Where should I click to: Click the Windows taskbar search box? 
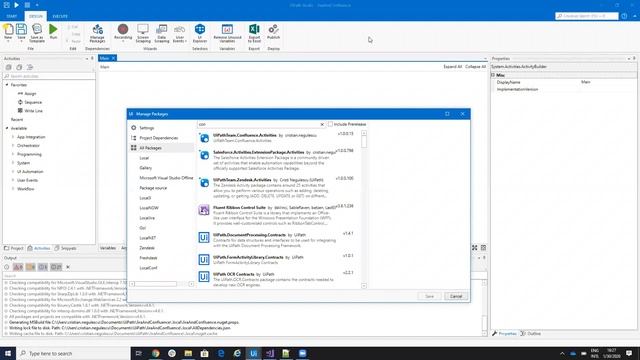73,353
